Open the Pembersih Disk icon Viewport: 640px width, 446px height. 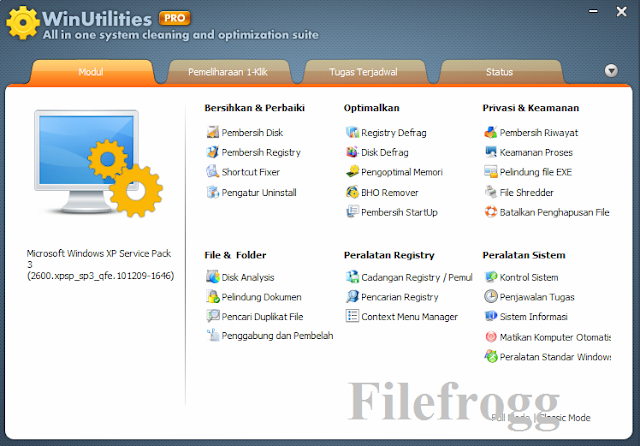213,132
